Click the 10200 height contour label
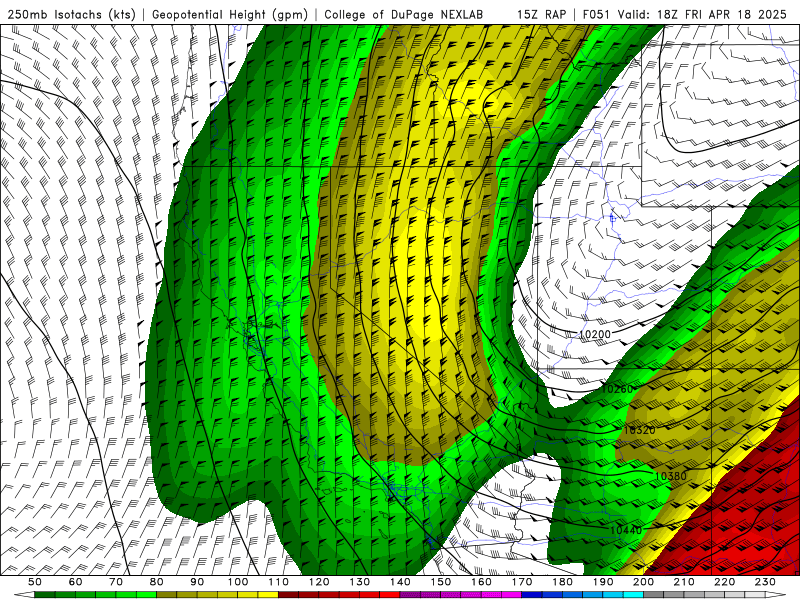Viewport: 800px width, 600px height. [595, 335]
